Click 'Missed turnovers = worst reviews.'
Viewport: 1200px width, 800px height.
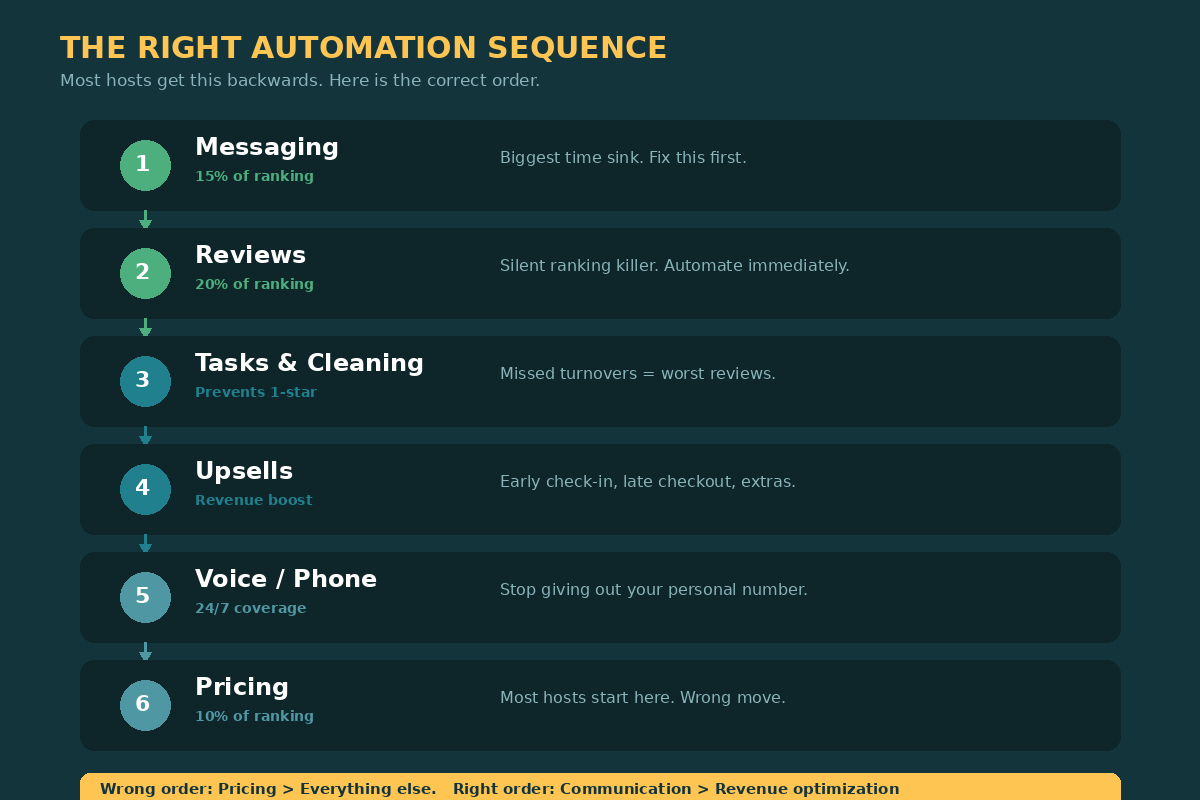pyautogui.click(x=638, y=374)
